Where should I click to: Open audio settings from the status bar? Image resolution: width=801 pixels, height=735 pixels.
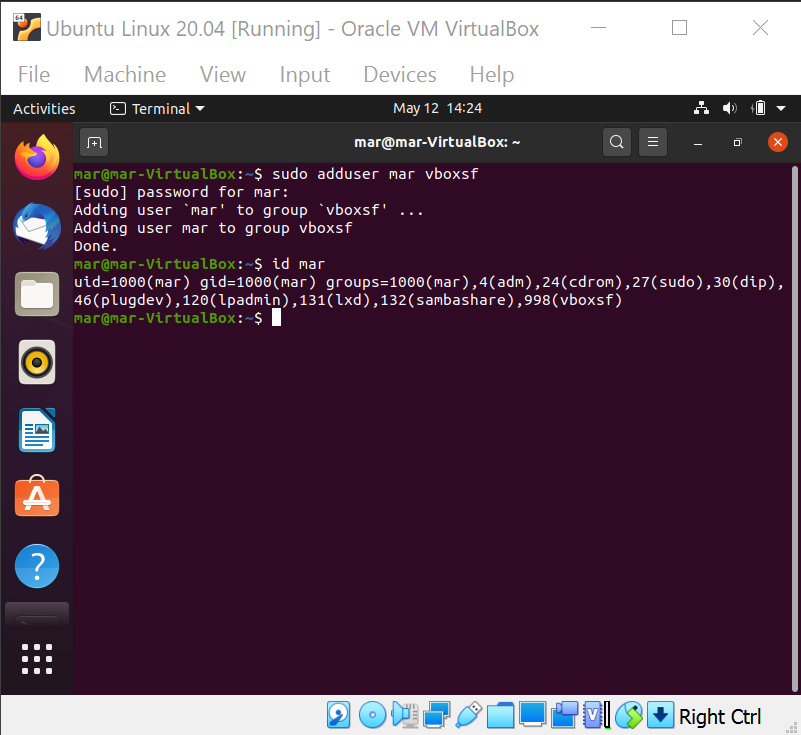coord(404,715)
